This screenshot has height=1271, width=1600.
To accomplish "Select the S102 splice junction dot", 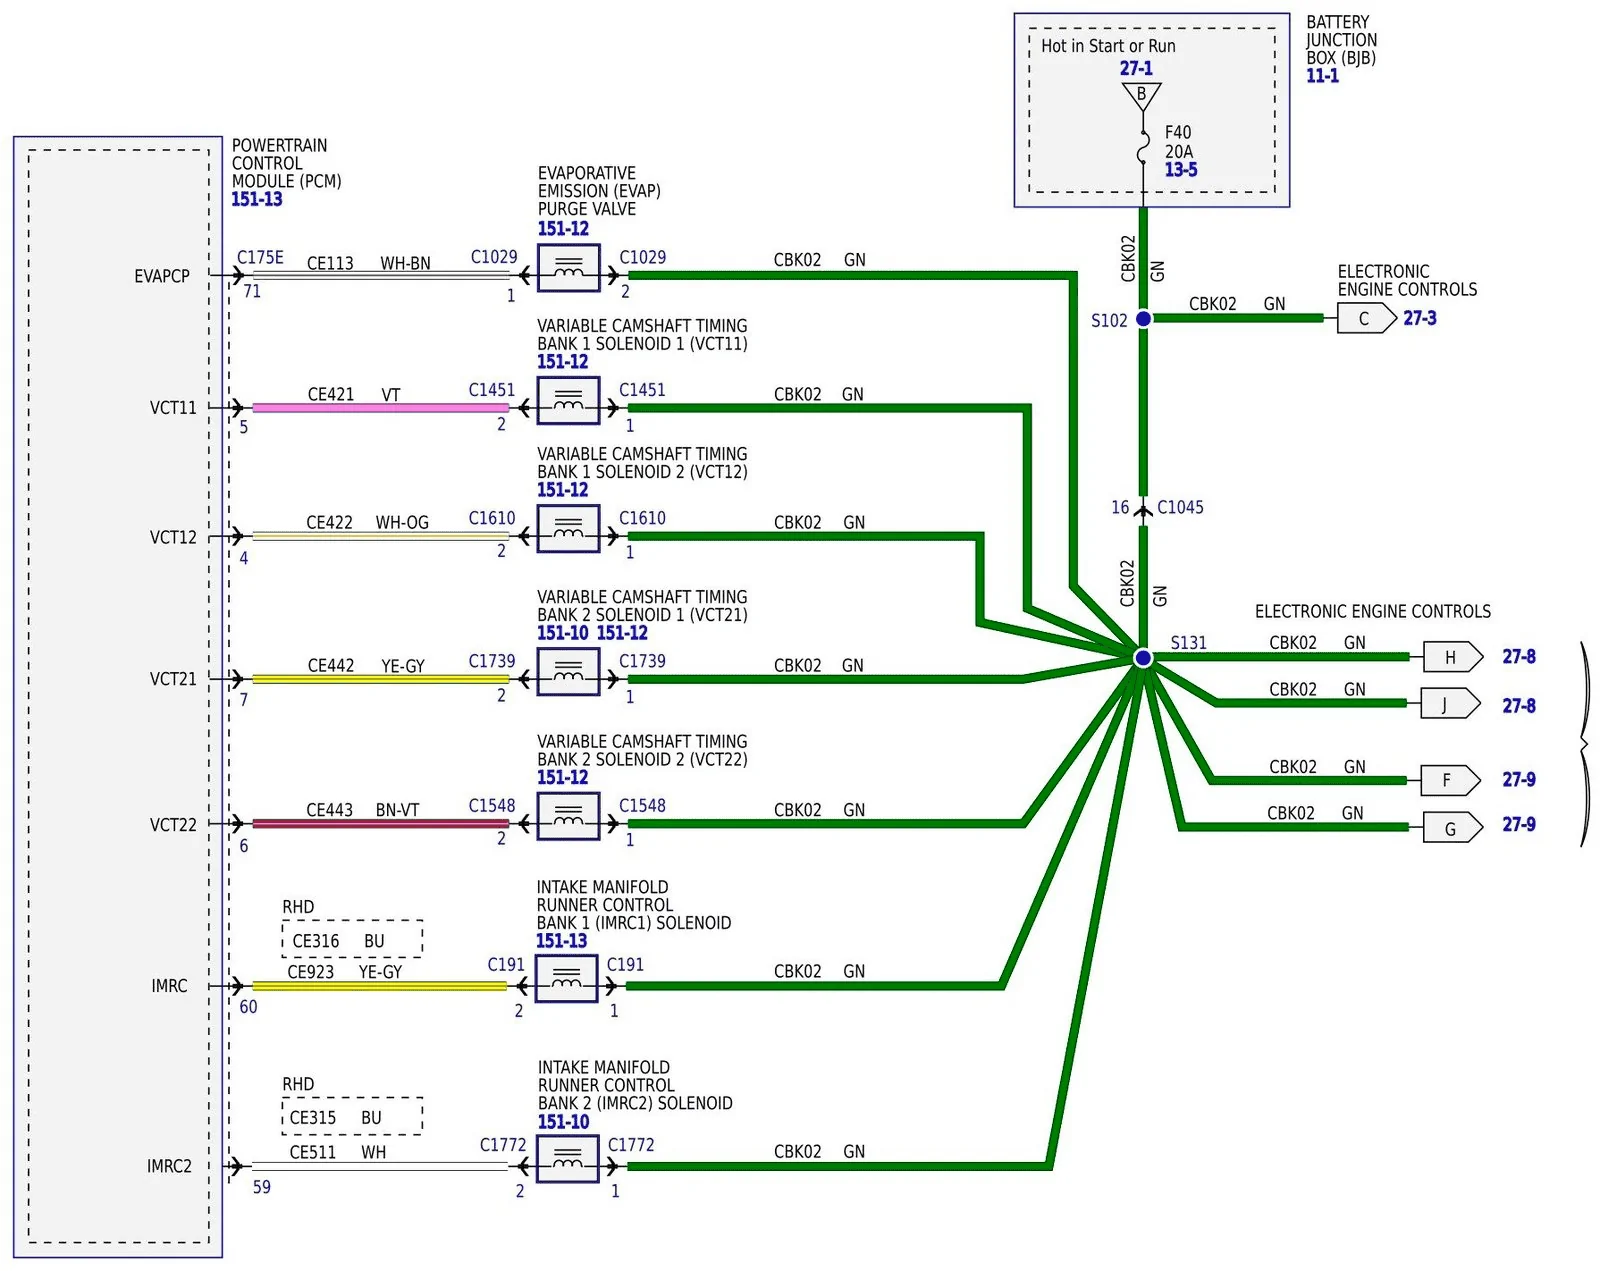I will click(1143, 318).
